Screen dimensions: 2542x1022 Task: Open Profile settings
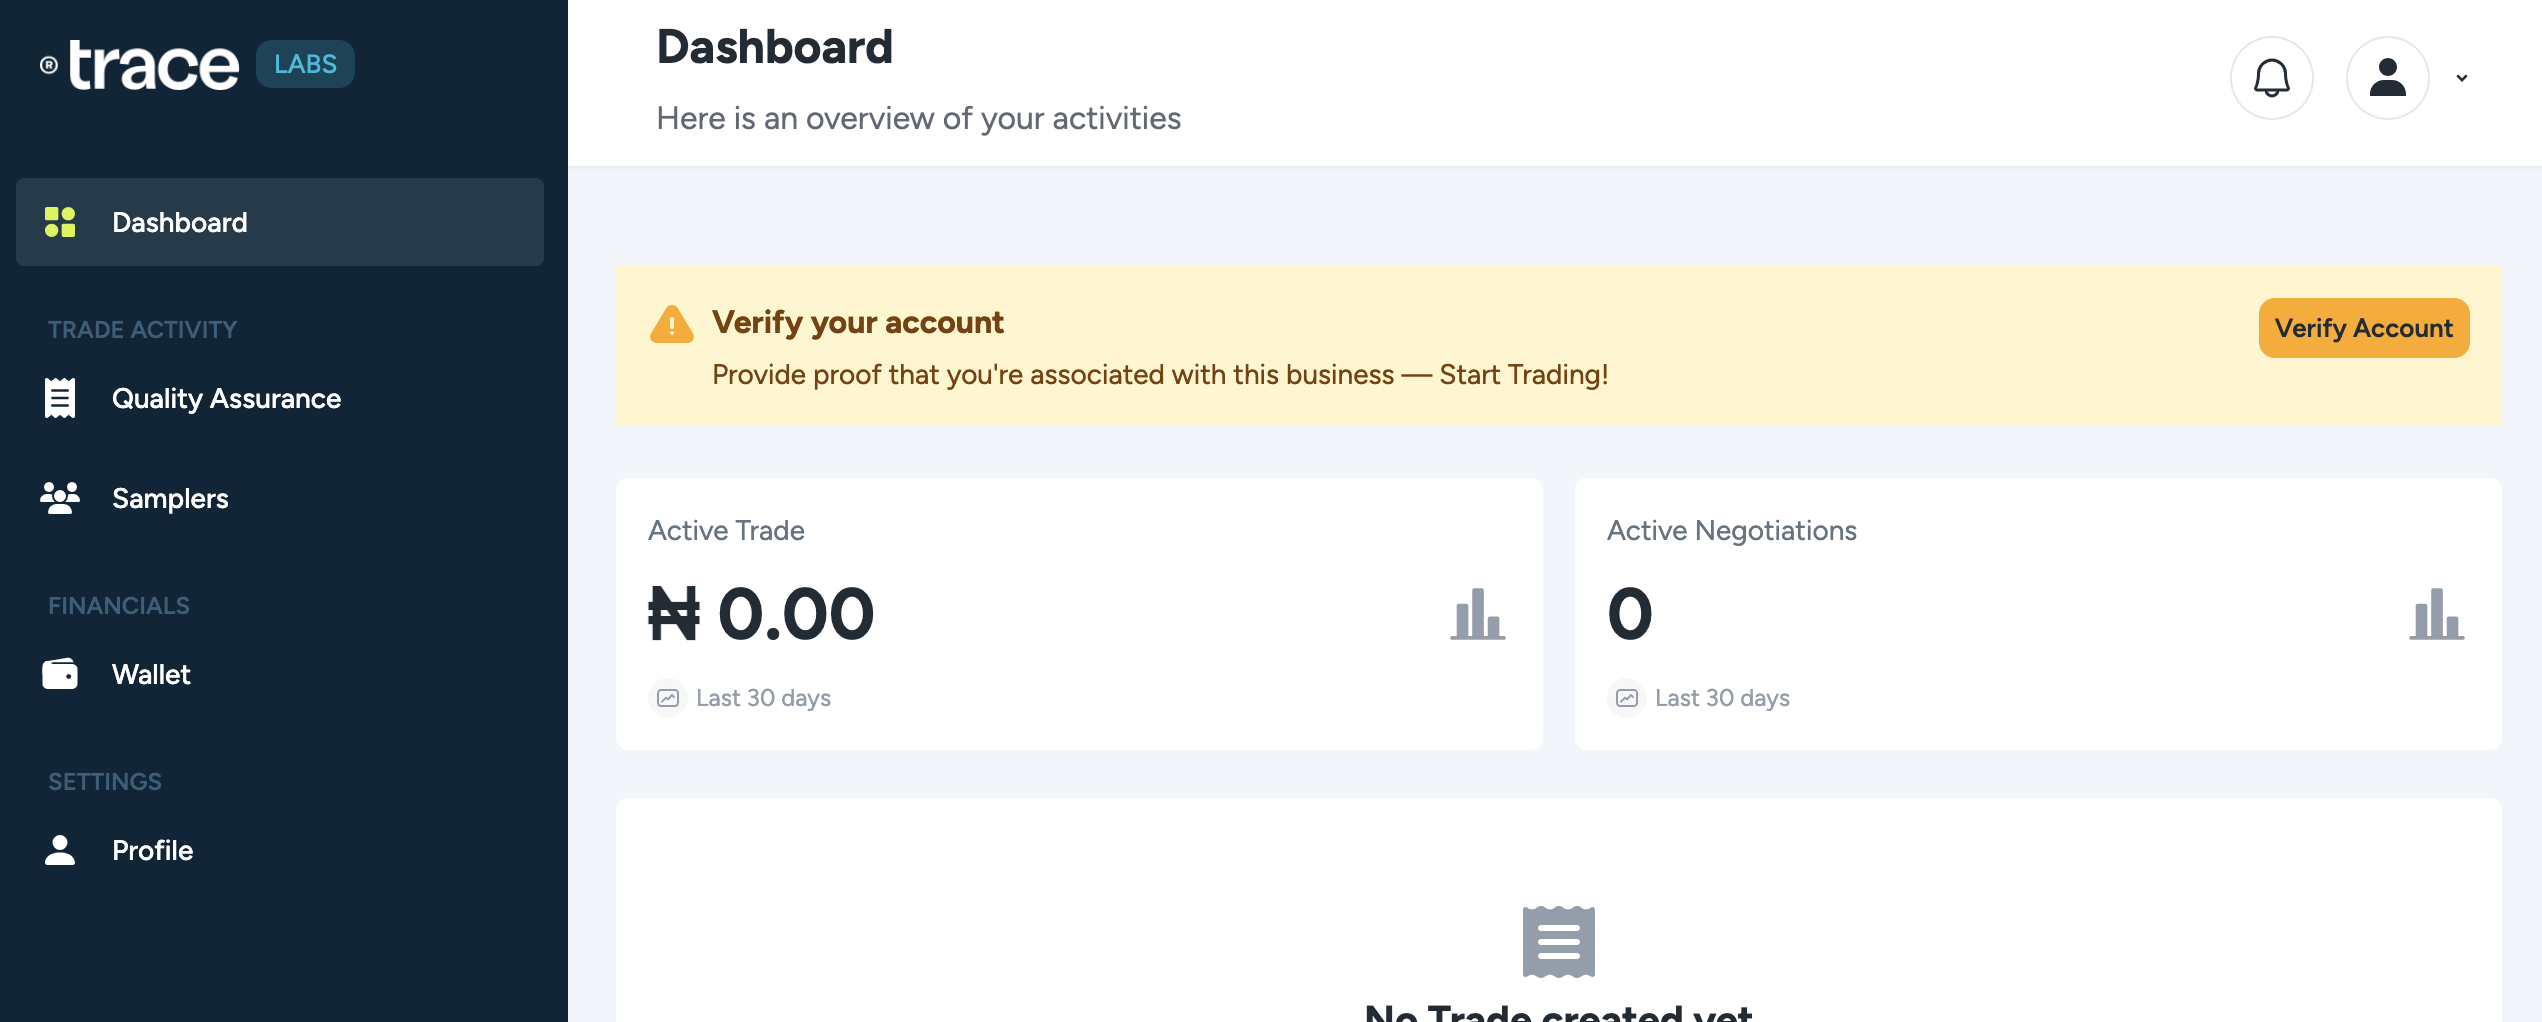pos(152,850)
